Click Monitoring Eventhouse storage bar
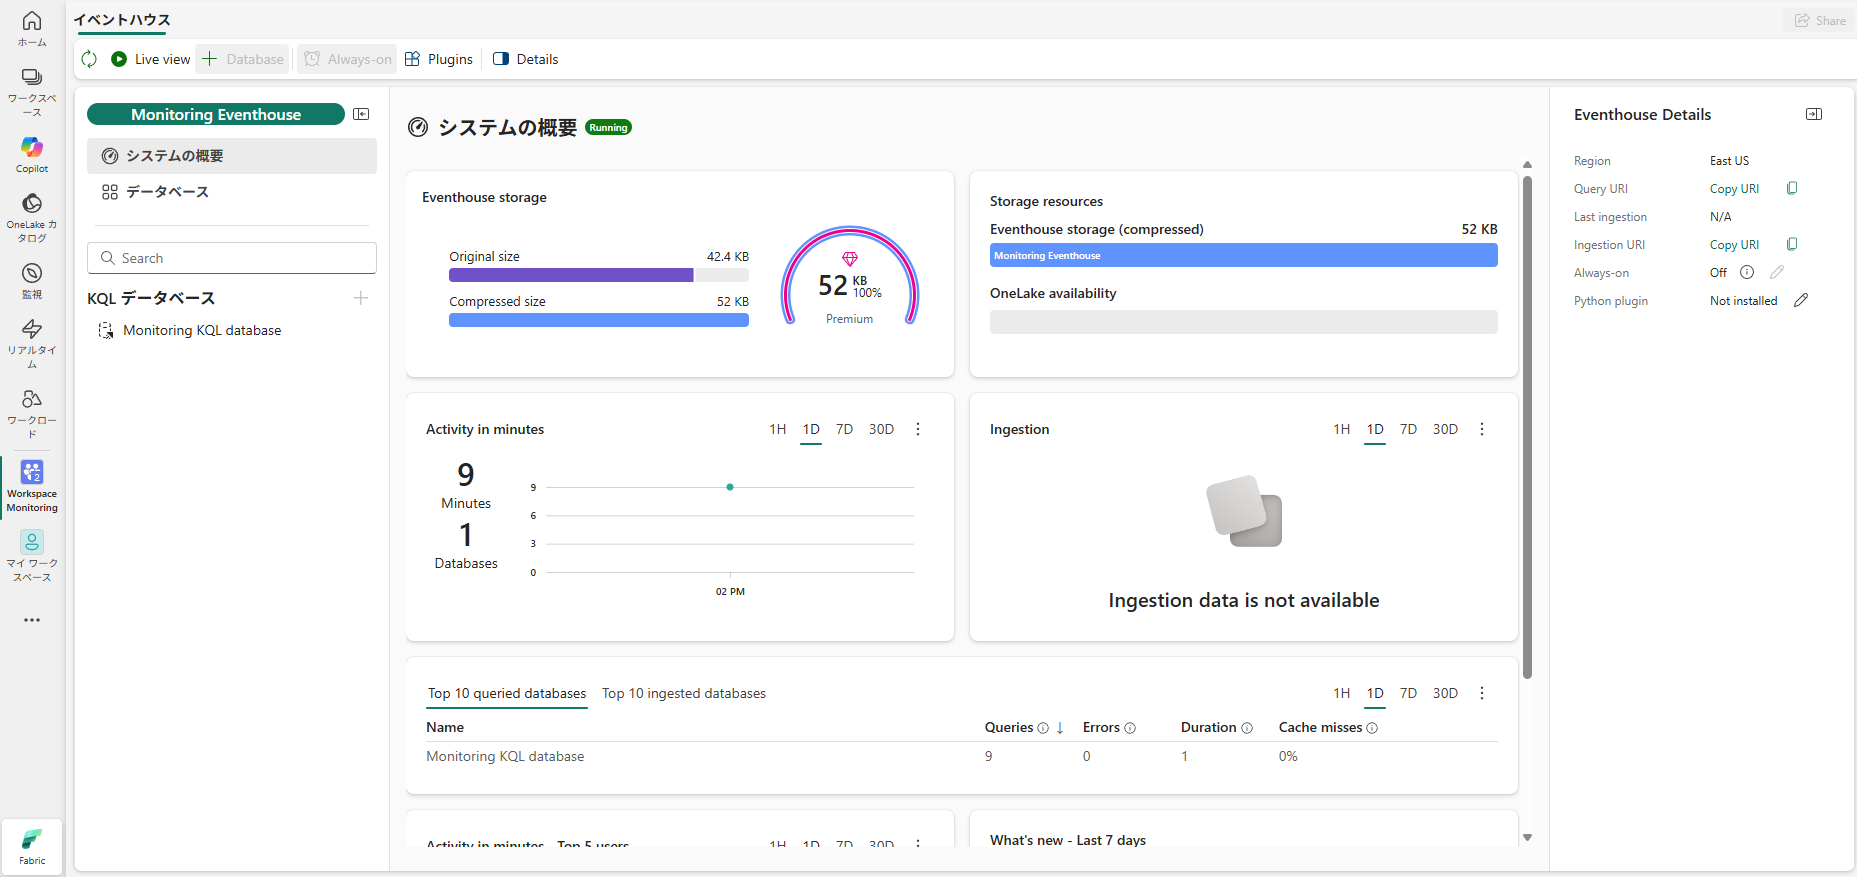Image resolution: width=1857 pixels, height=877 pixels. tap(1244, 255)
